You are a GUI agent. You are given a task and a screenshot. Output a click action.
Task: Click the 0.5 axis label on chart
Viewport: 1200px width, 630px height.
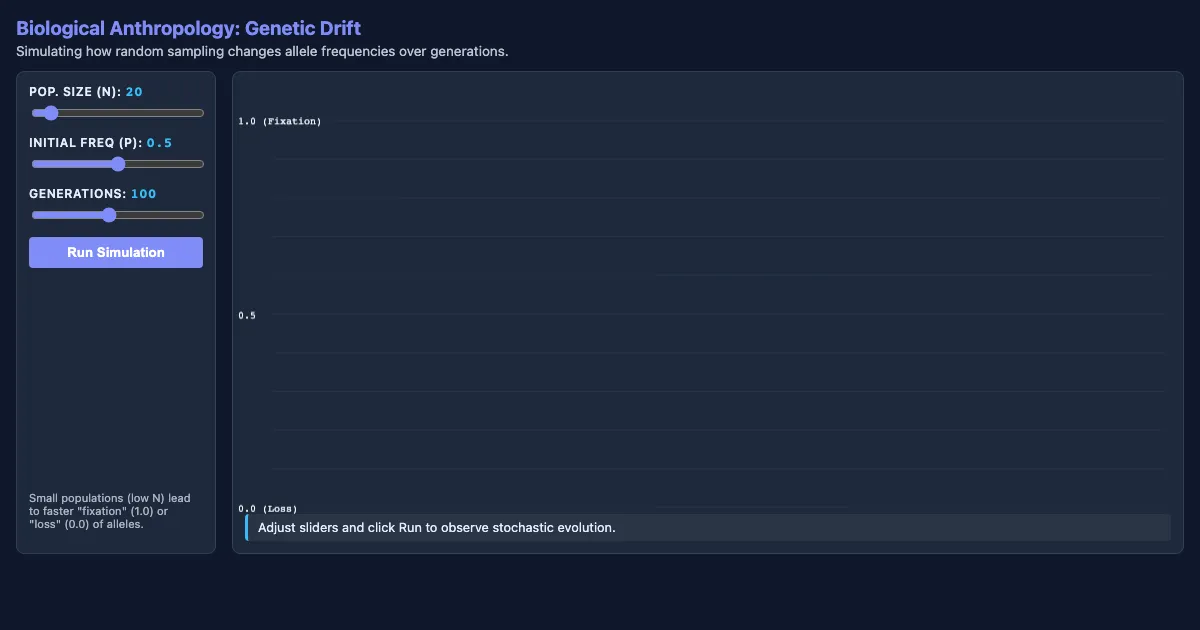[246, 315]
